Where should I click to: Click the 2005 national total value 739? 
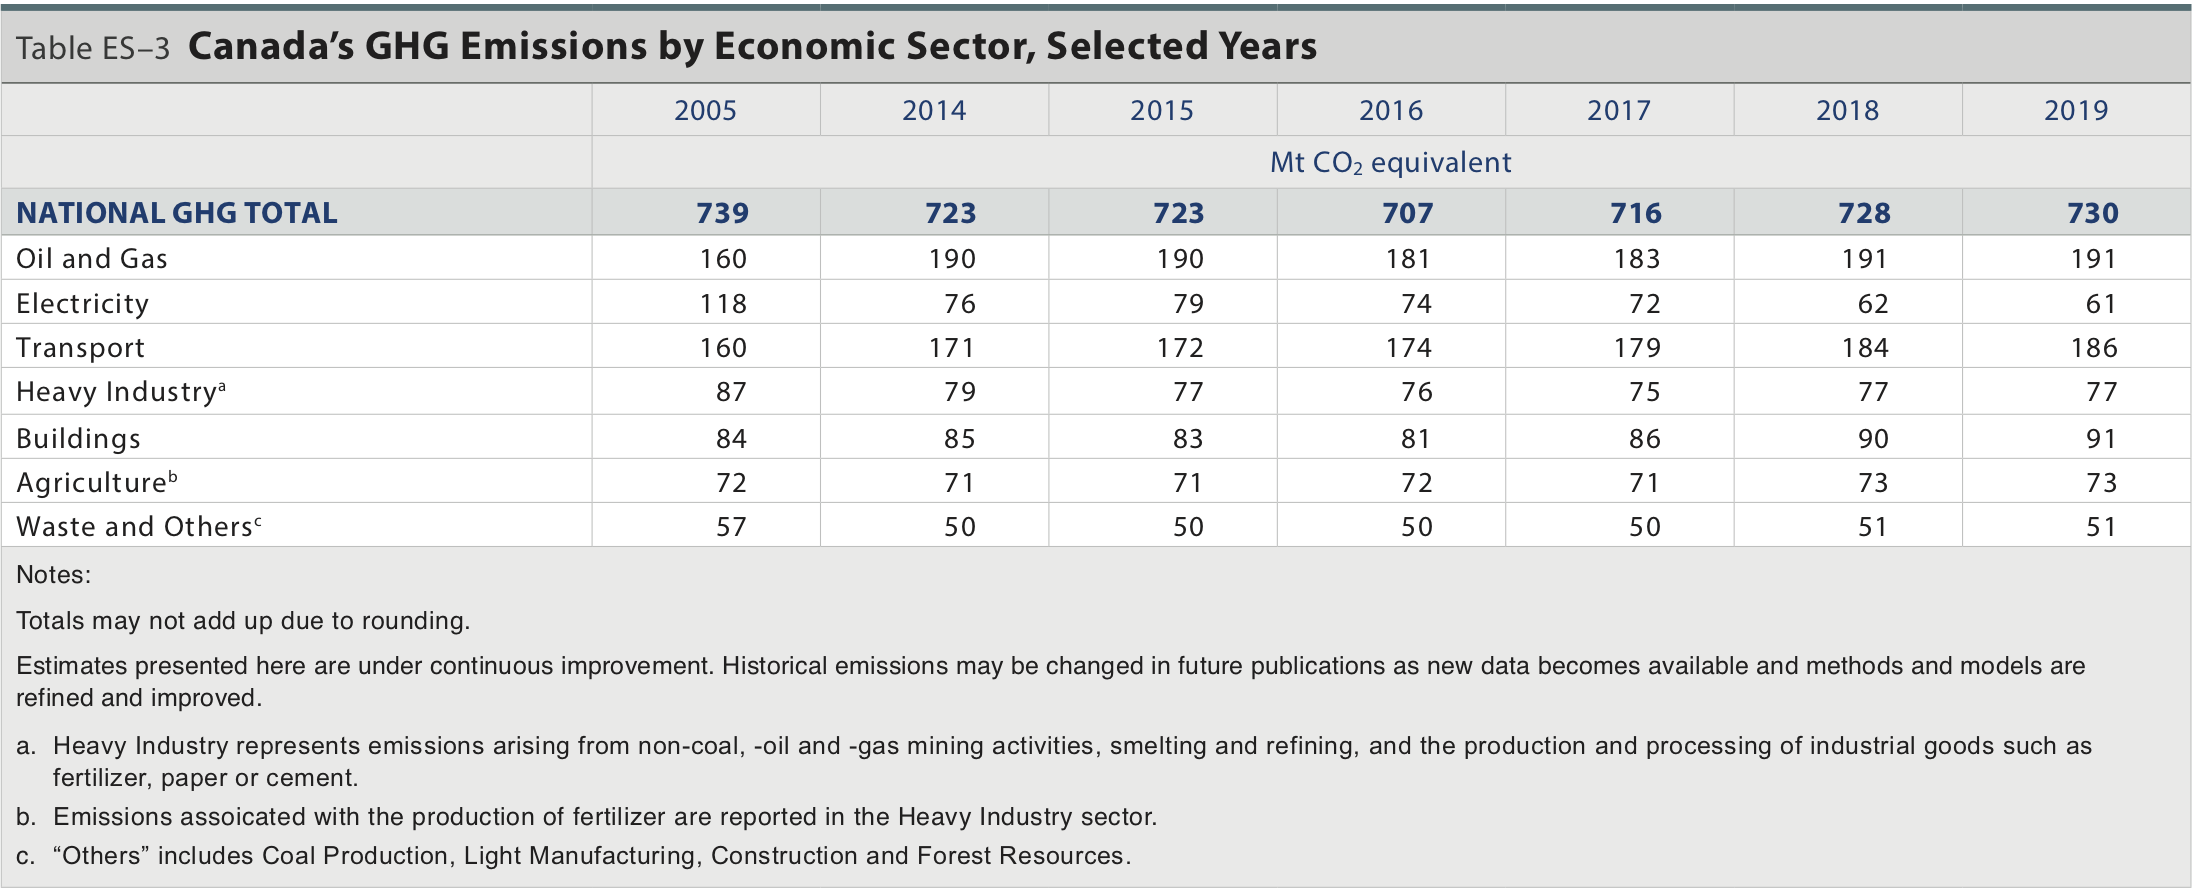click(x=722, y=213)
